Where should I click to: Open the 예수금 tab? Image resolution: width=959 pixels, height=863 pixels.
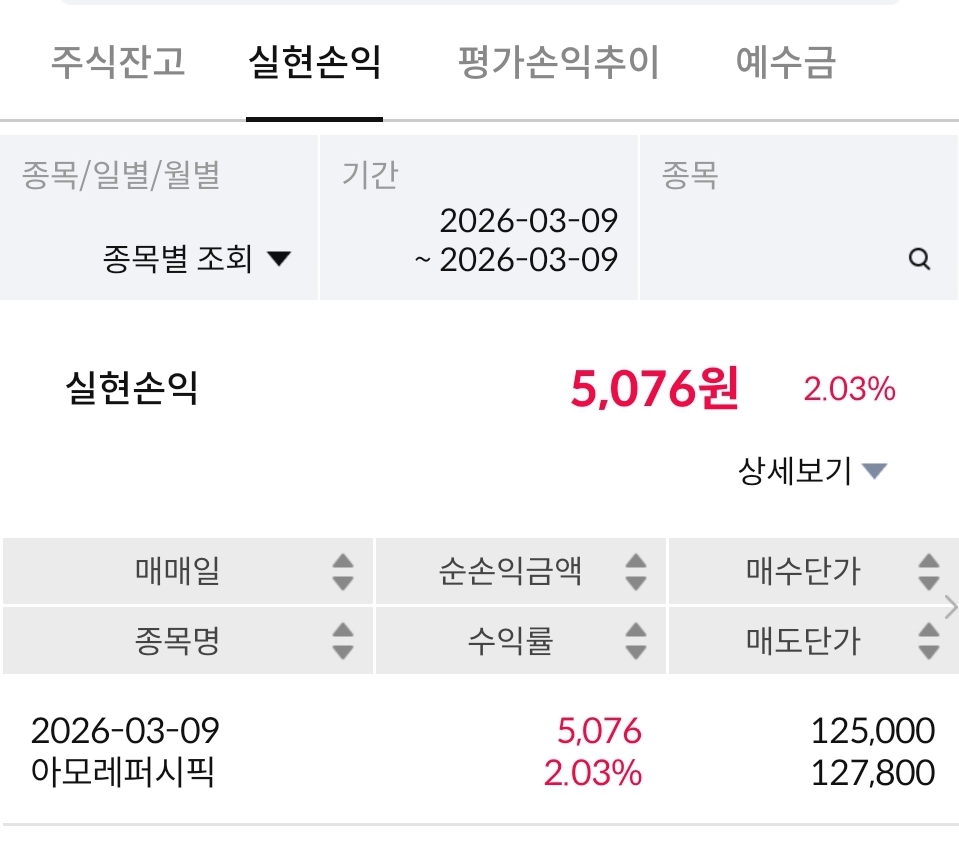785,62
